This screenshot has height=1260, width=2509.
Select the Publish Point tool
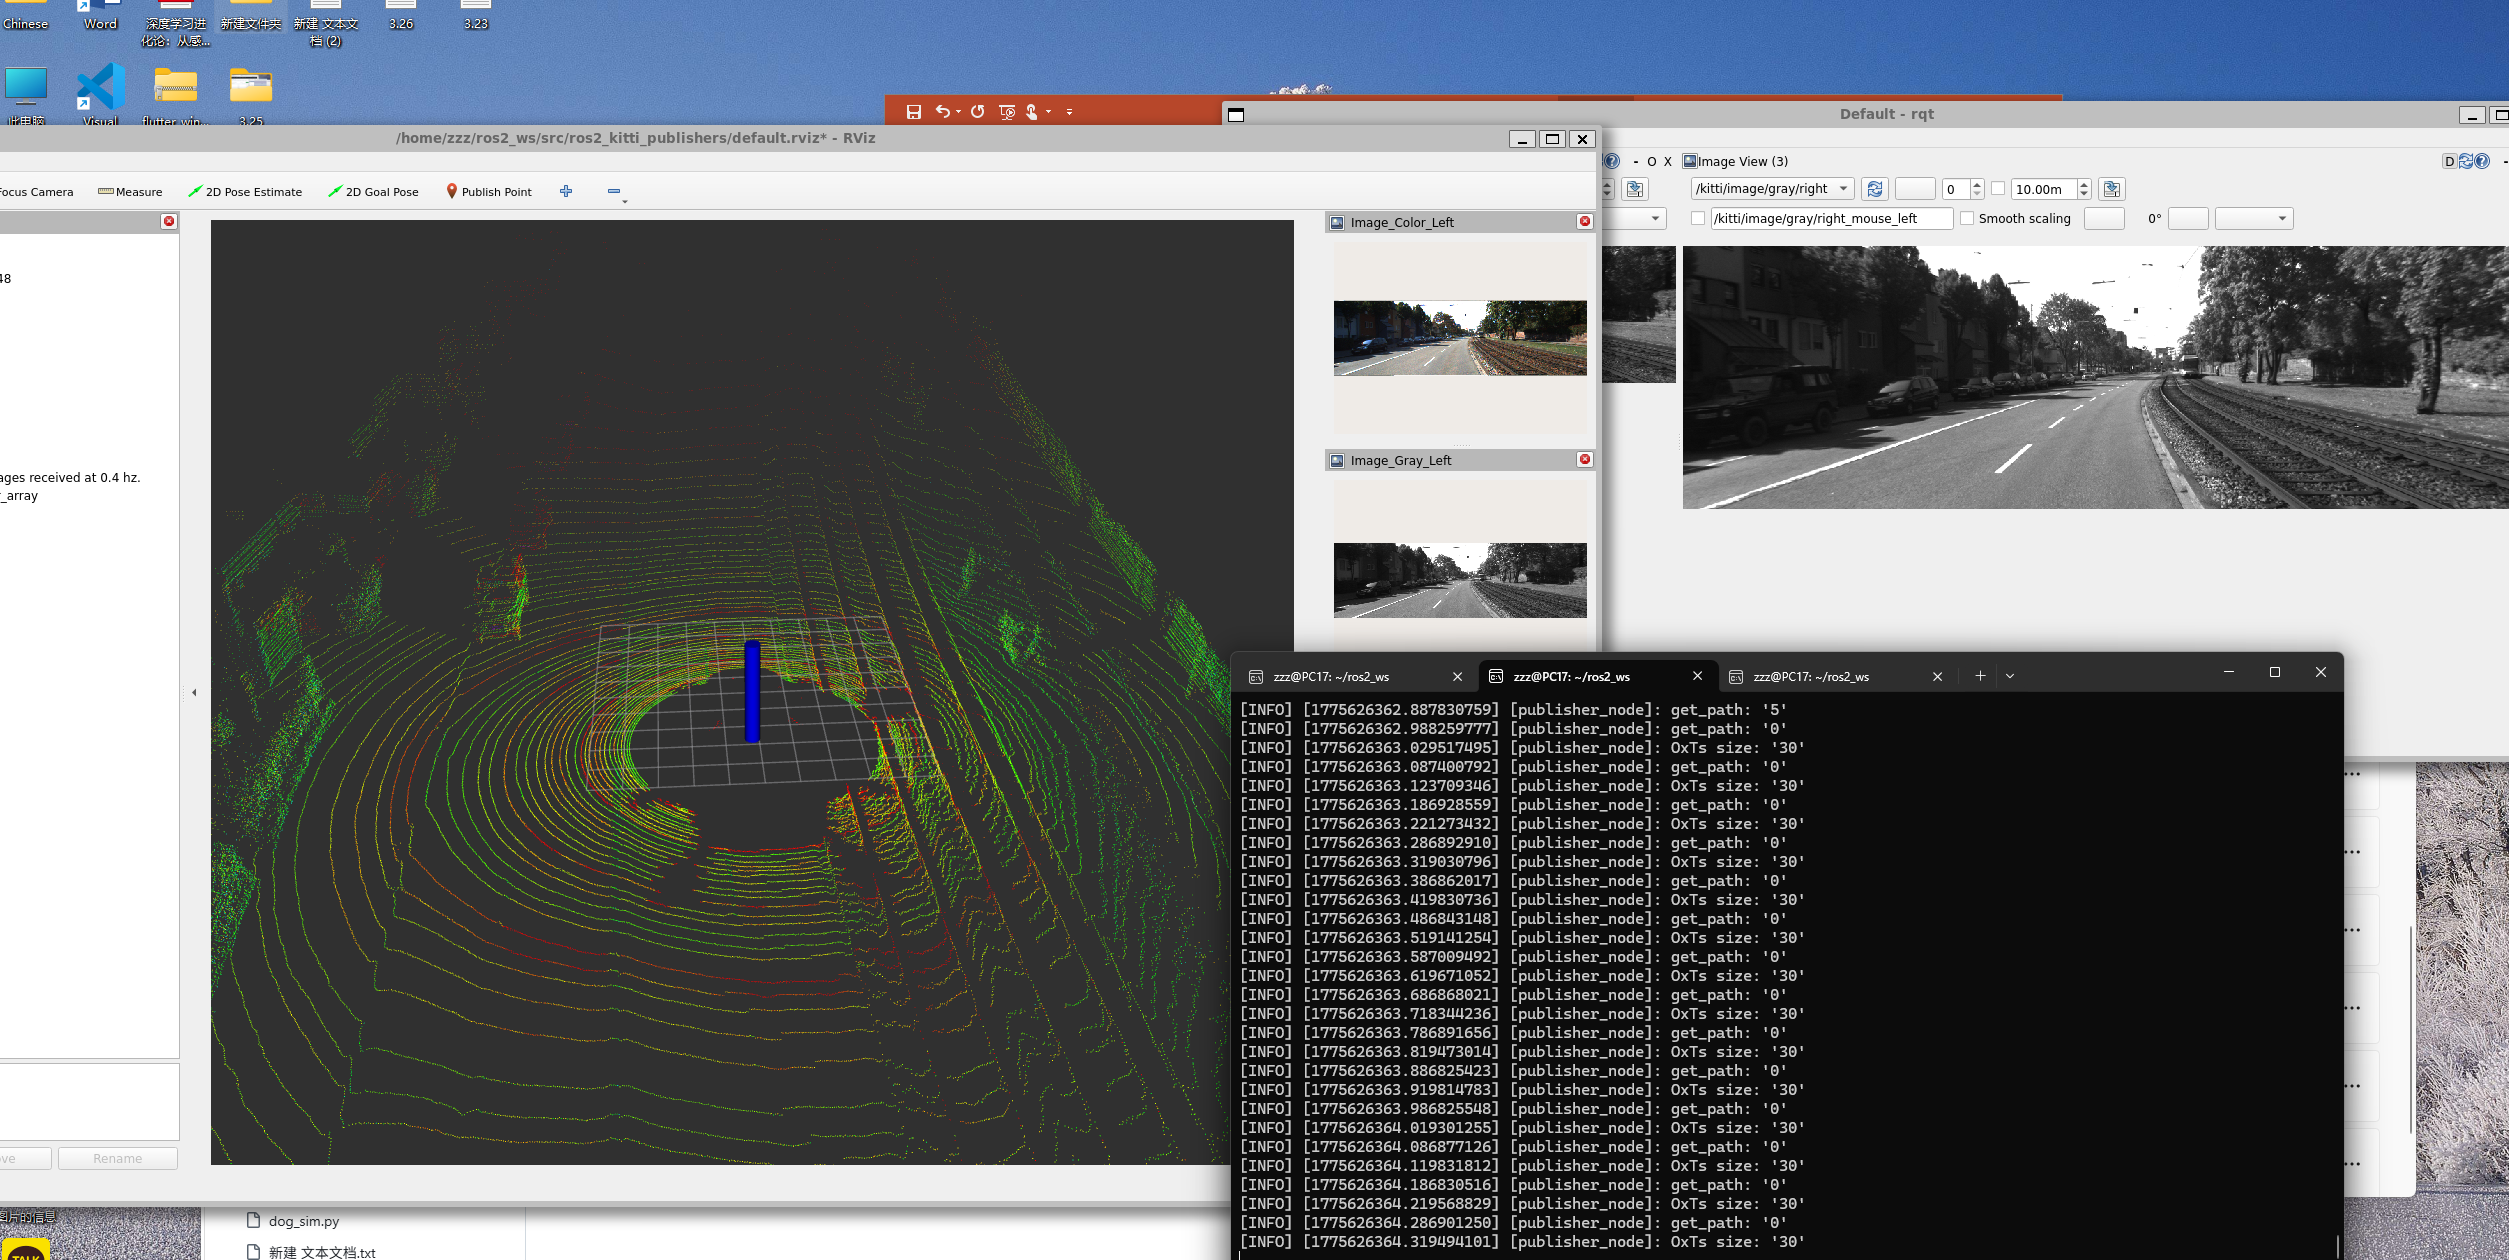488,192
